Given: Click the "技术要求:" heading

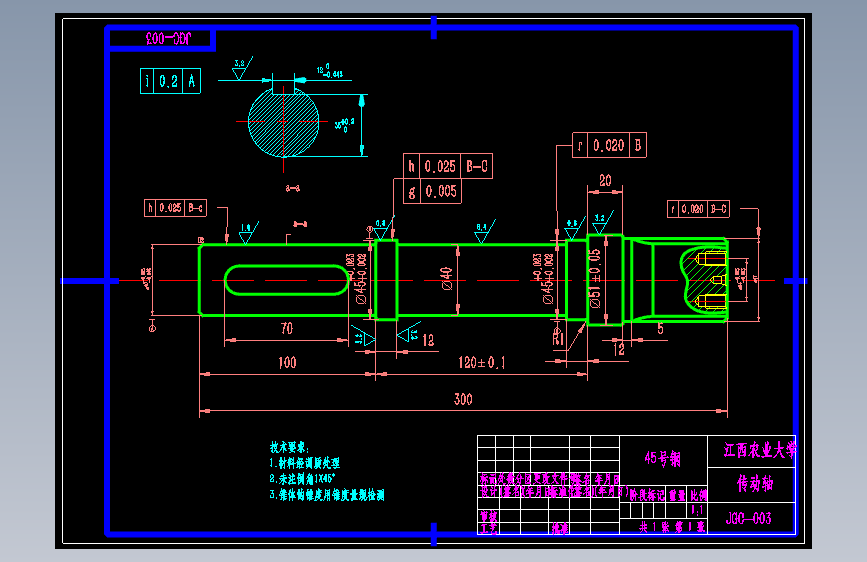Looking at the screenshot, I should (x=289, y=447).
